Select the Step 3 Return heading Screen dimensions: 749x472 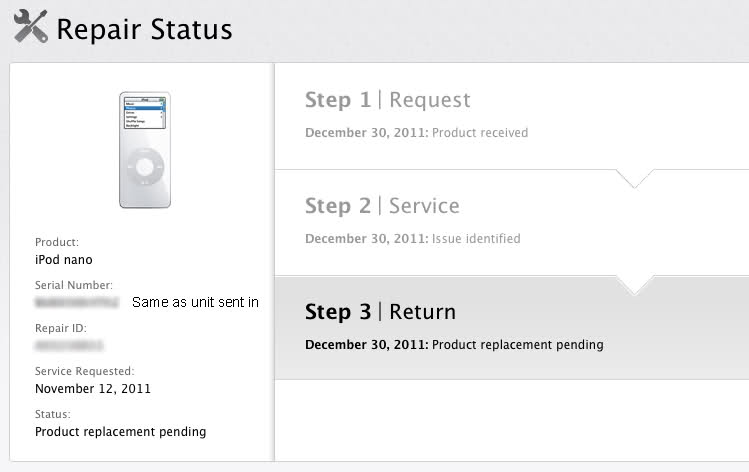click(381, 312)
